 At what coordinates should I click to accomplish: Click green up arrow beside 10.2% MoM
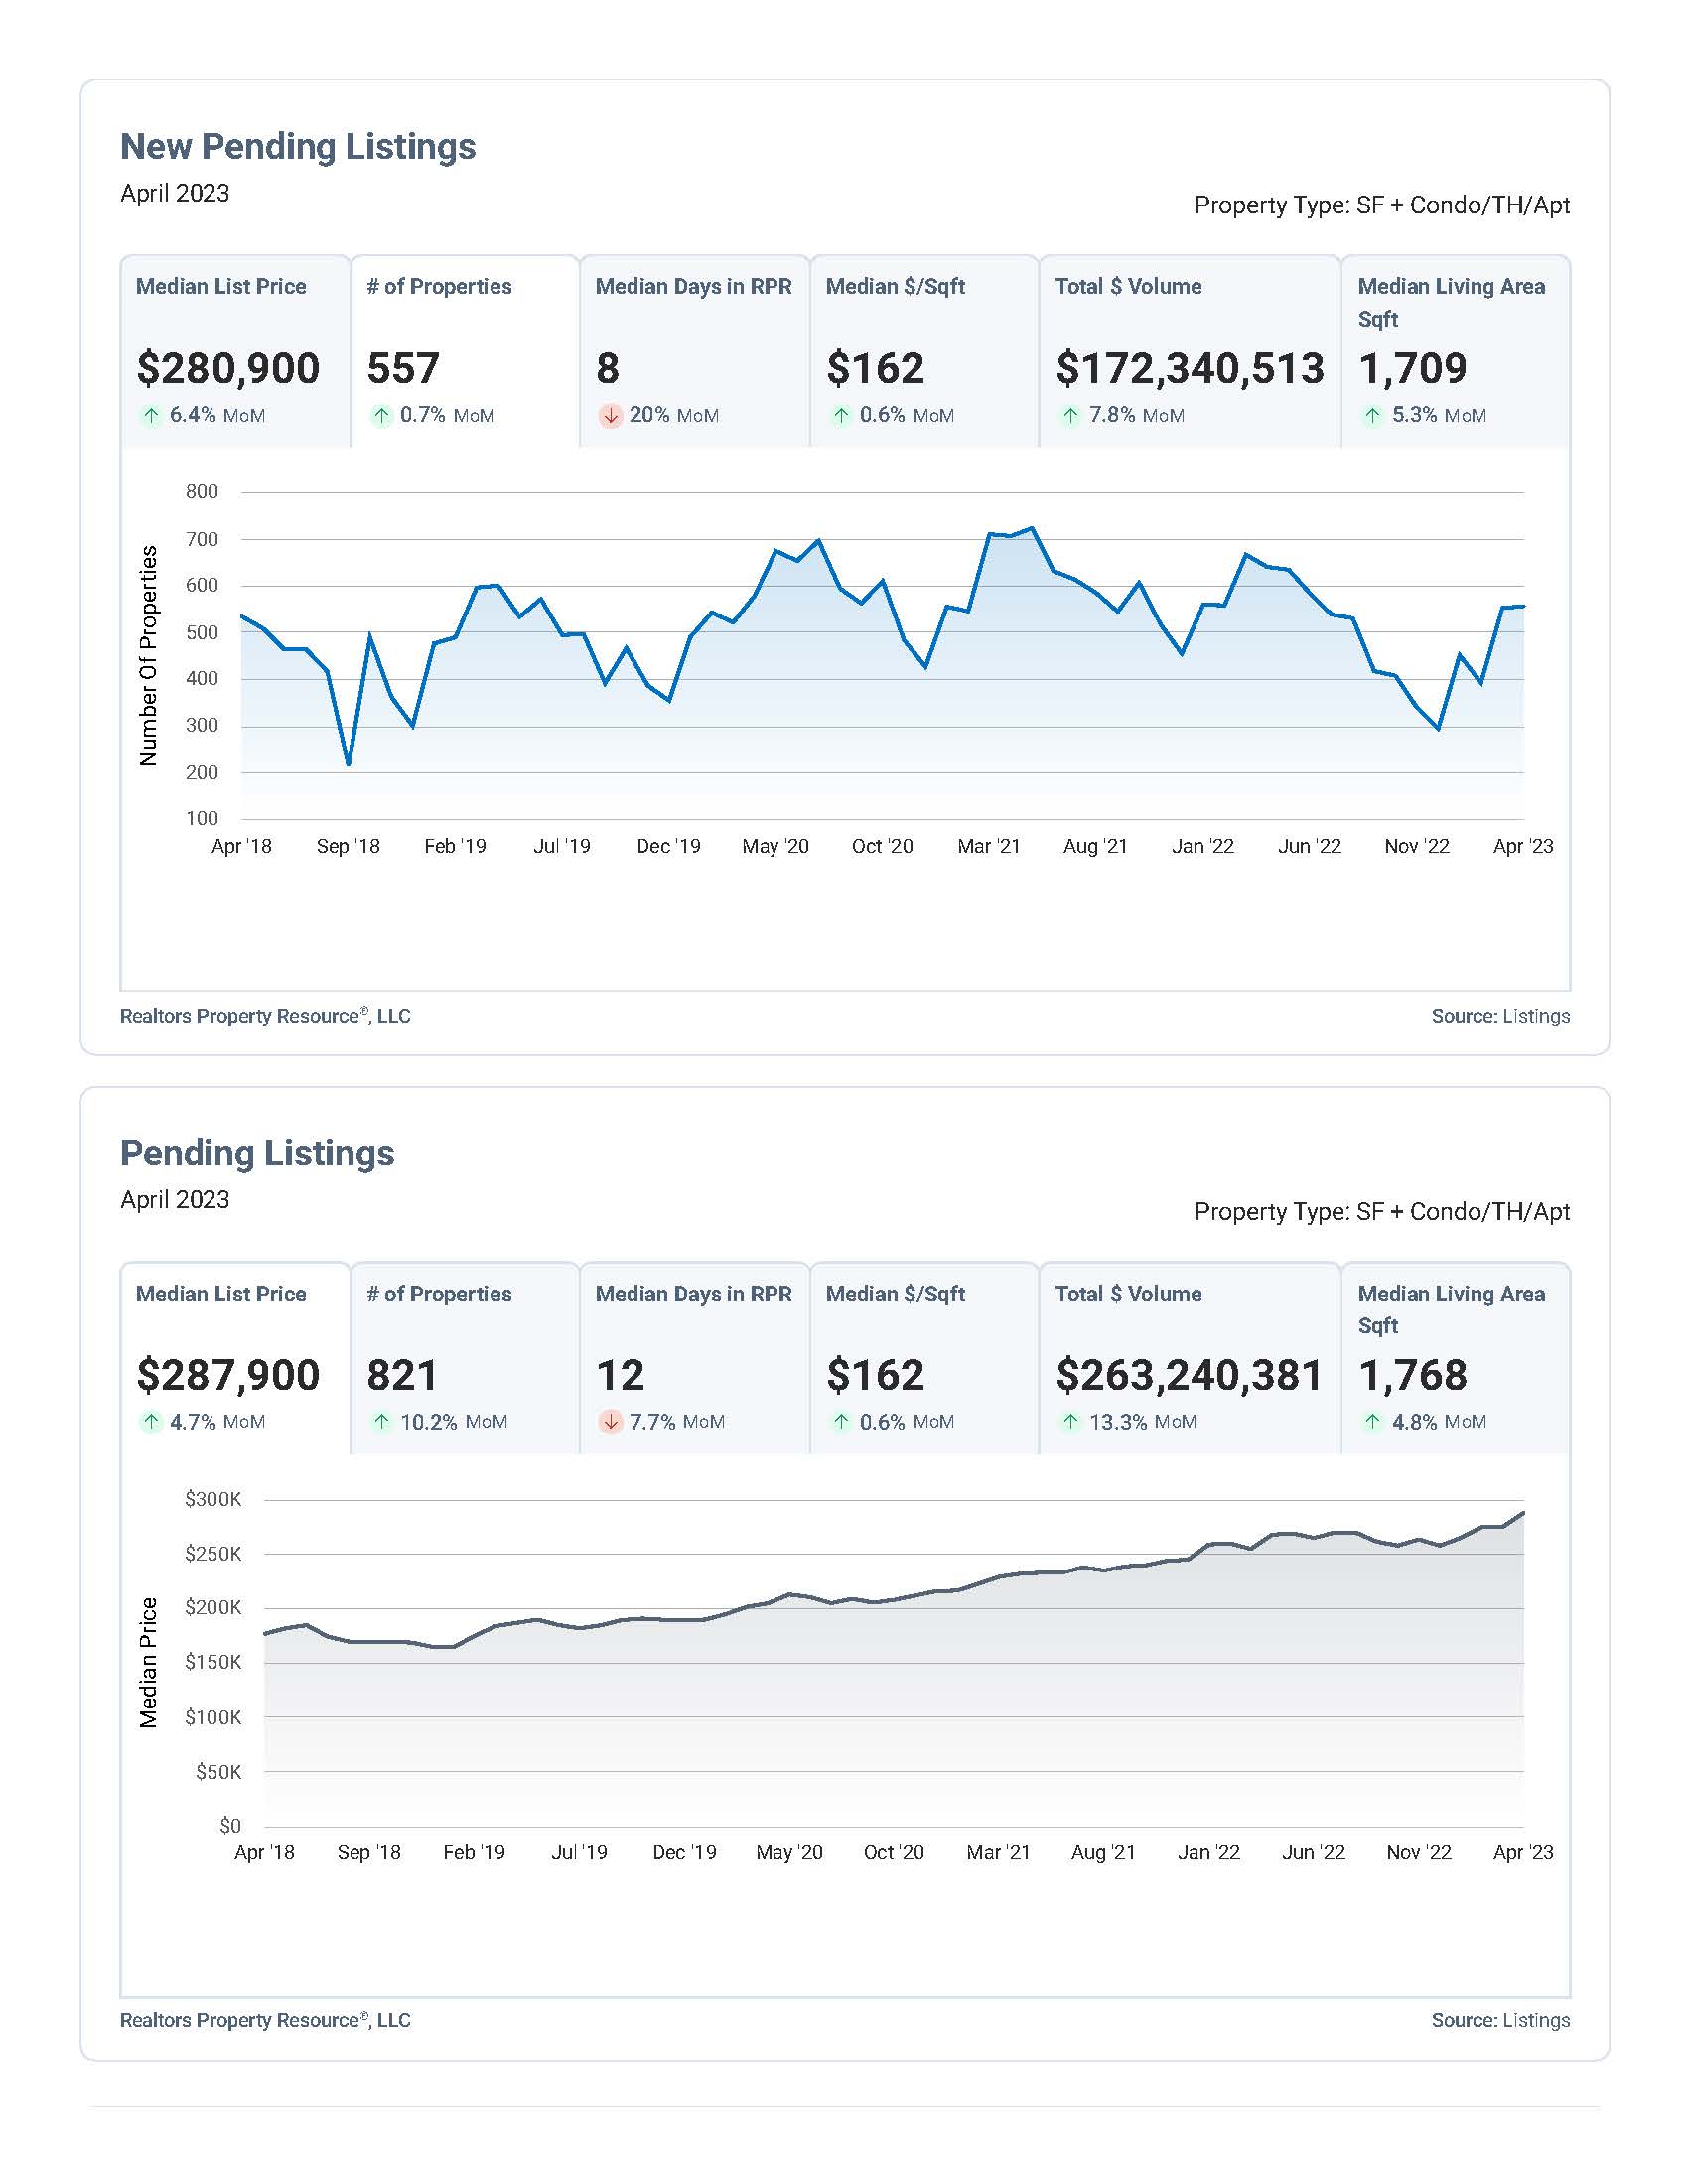tap(381, 1421)
